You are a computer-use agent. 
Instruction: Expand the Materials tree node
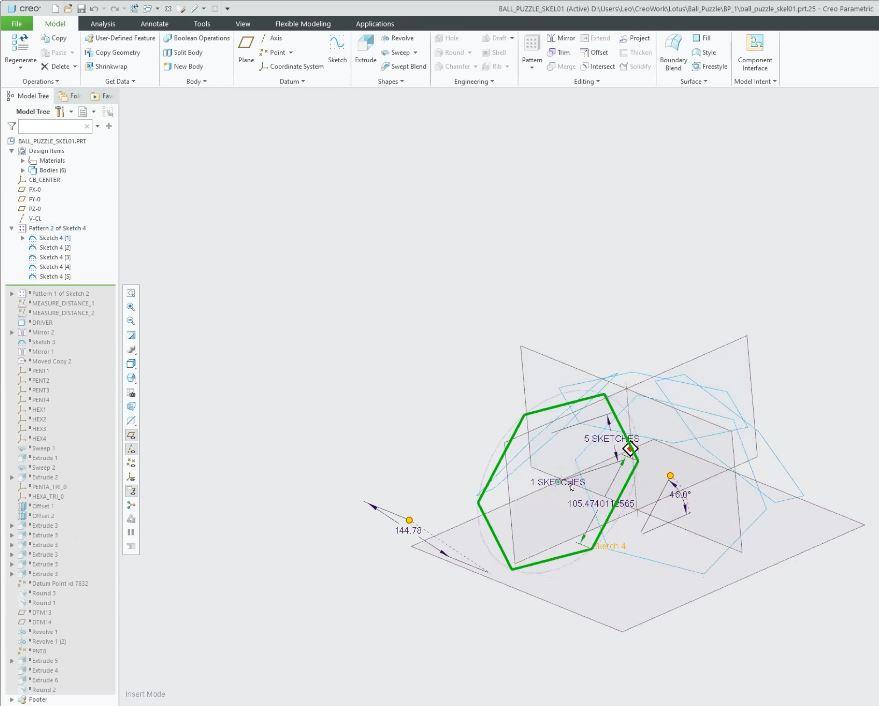[x=23, y=160]
